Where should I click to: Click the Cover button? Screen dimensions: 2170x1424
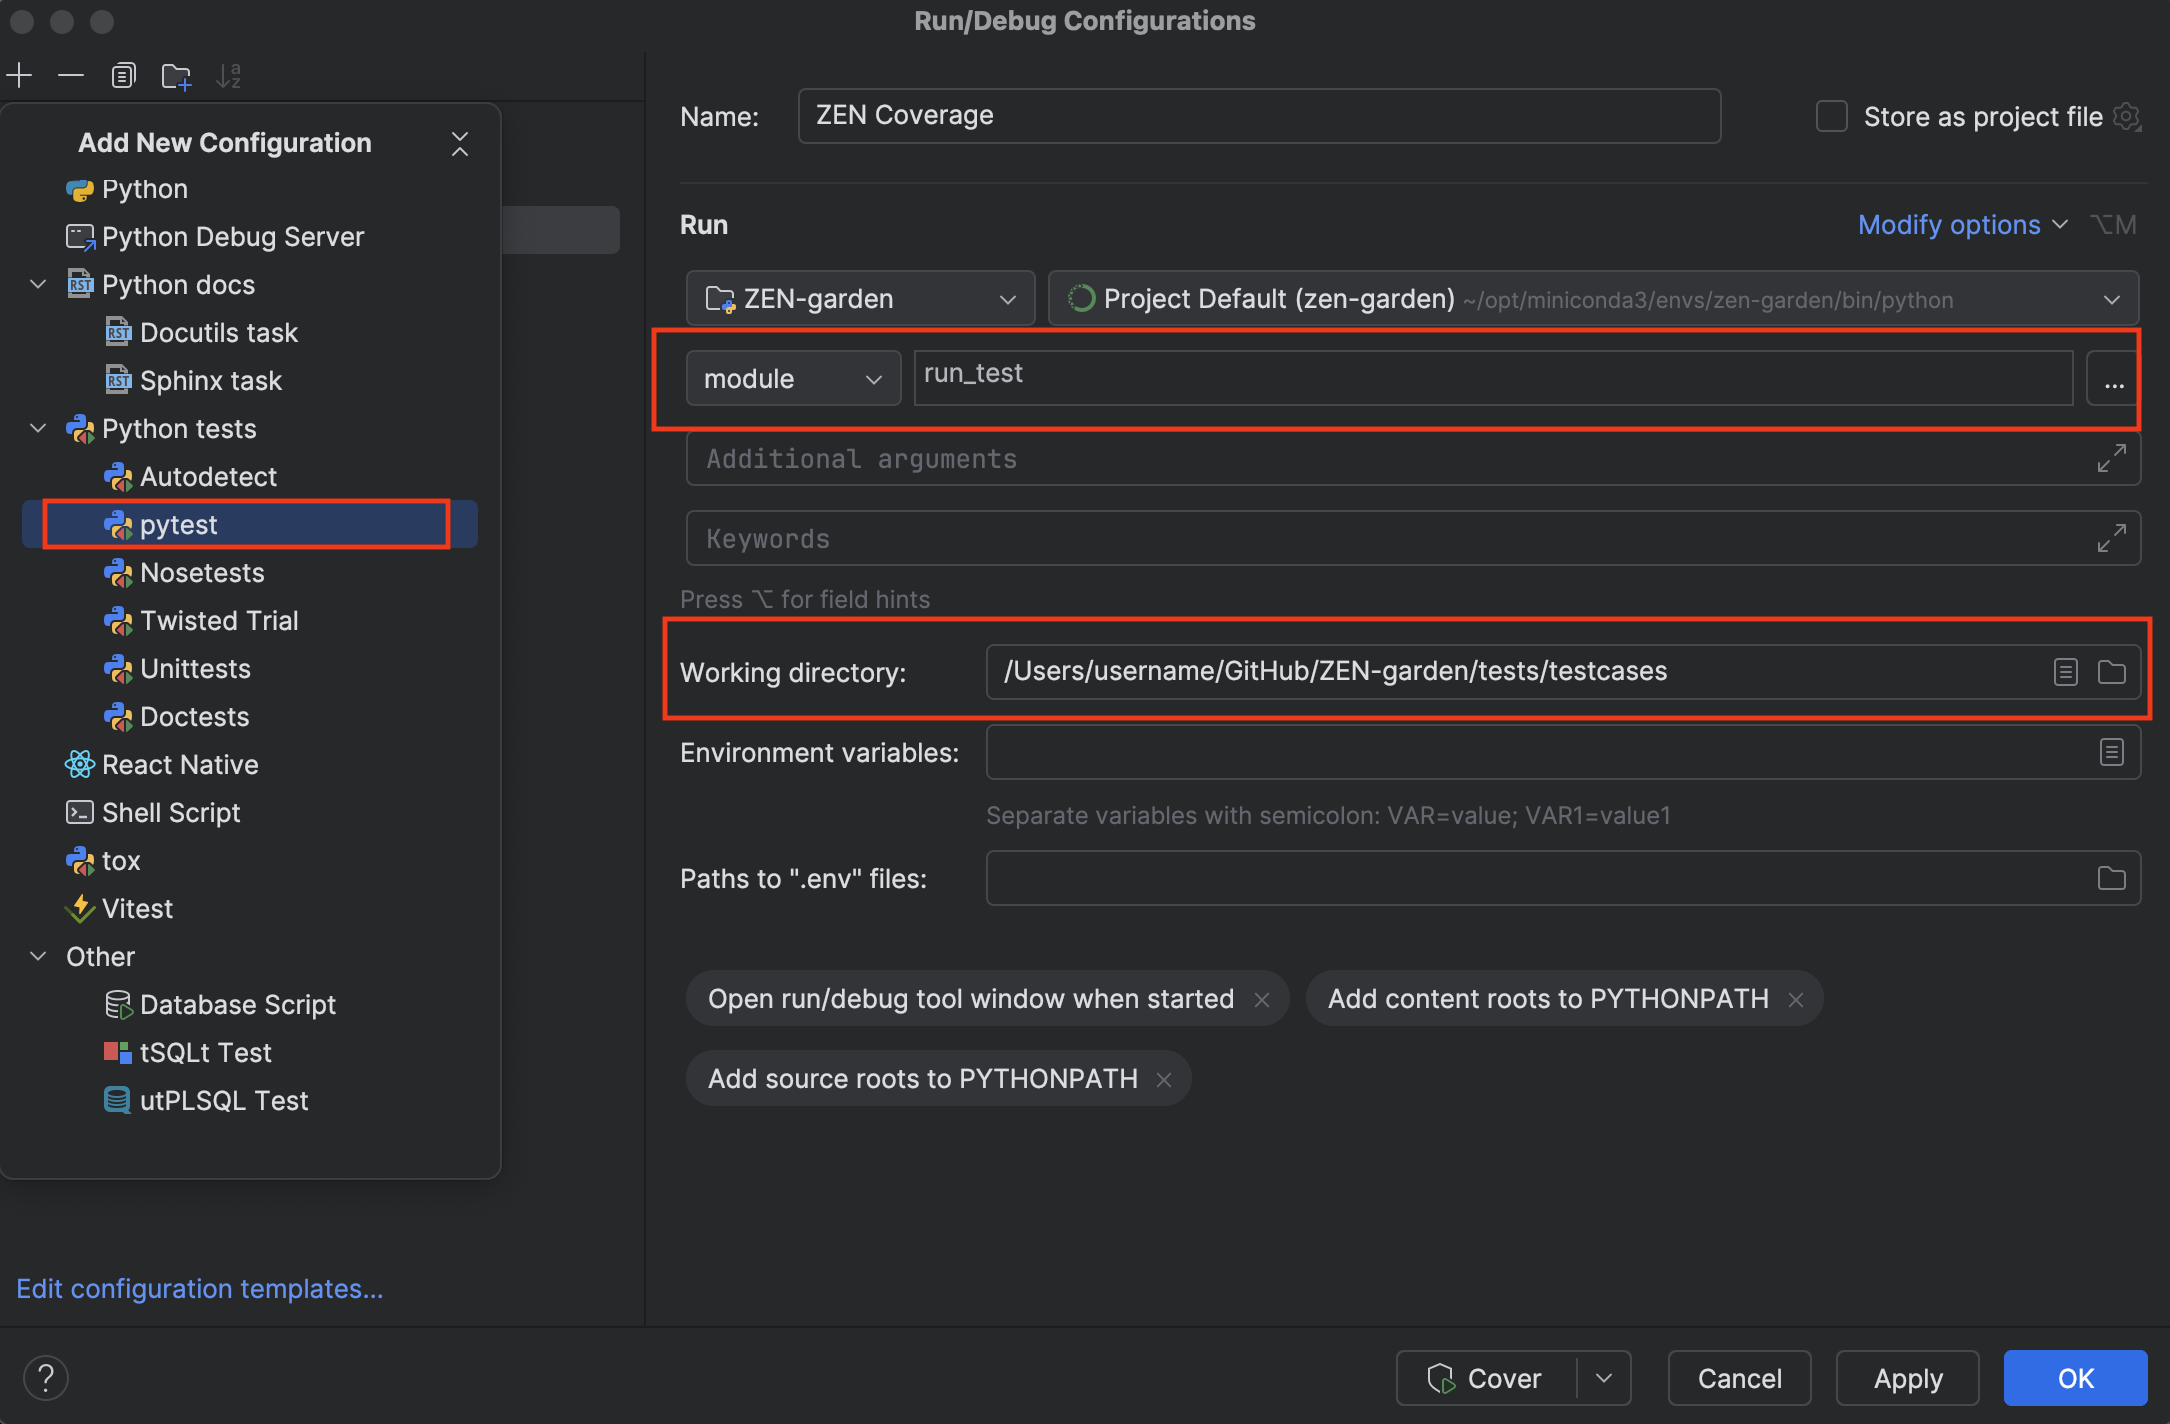coord(1487,1378)
